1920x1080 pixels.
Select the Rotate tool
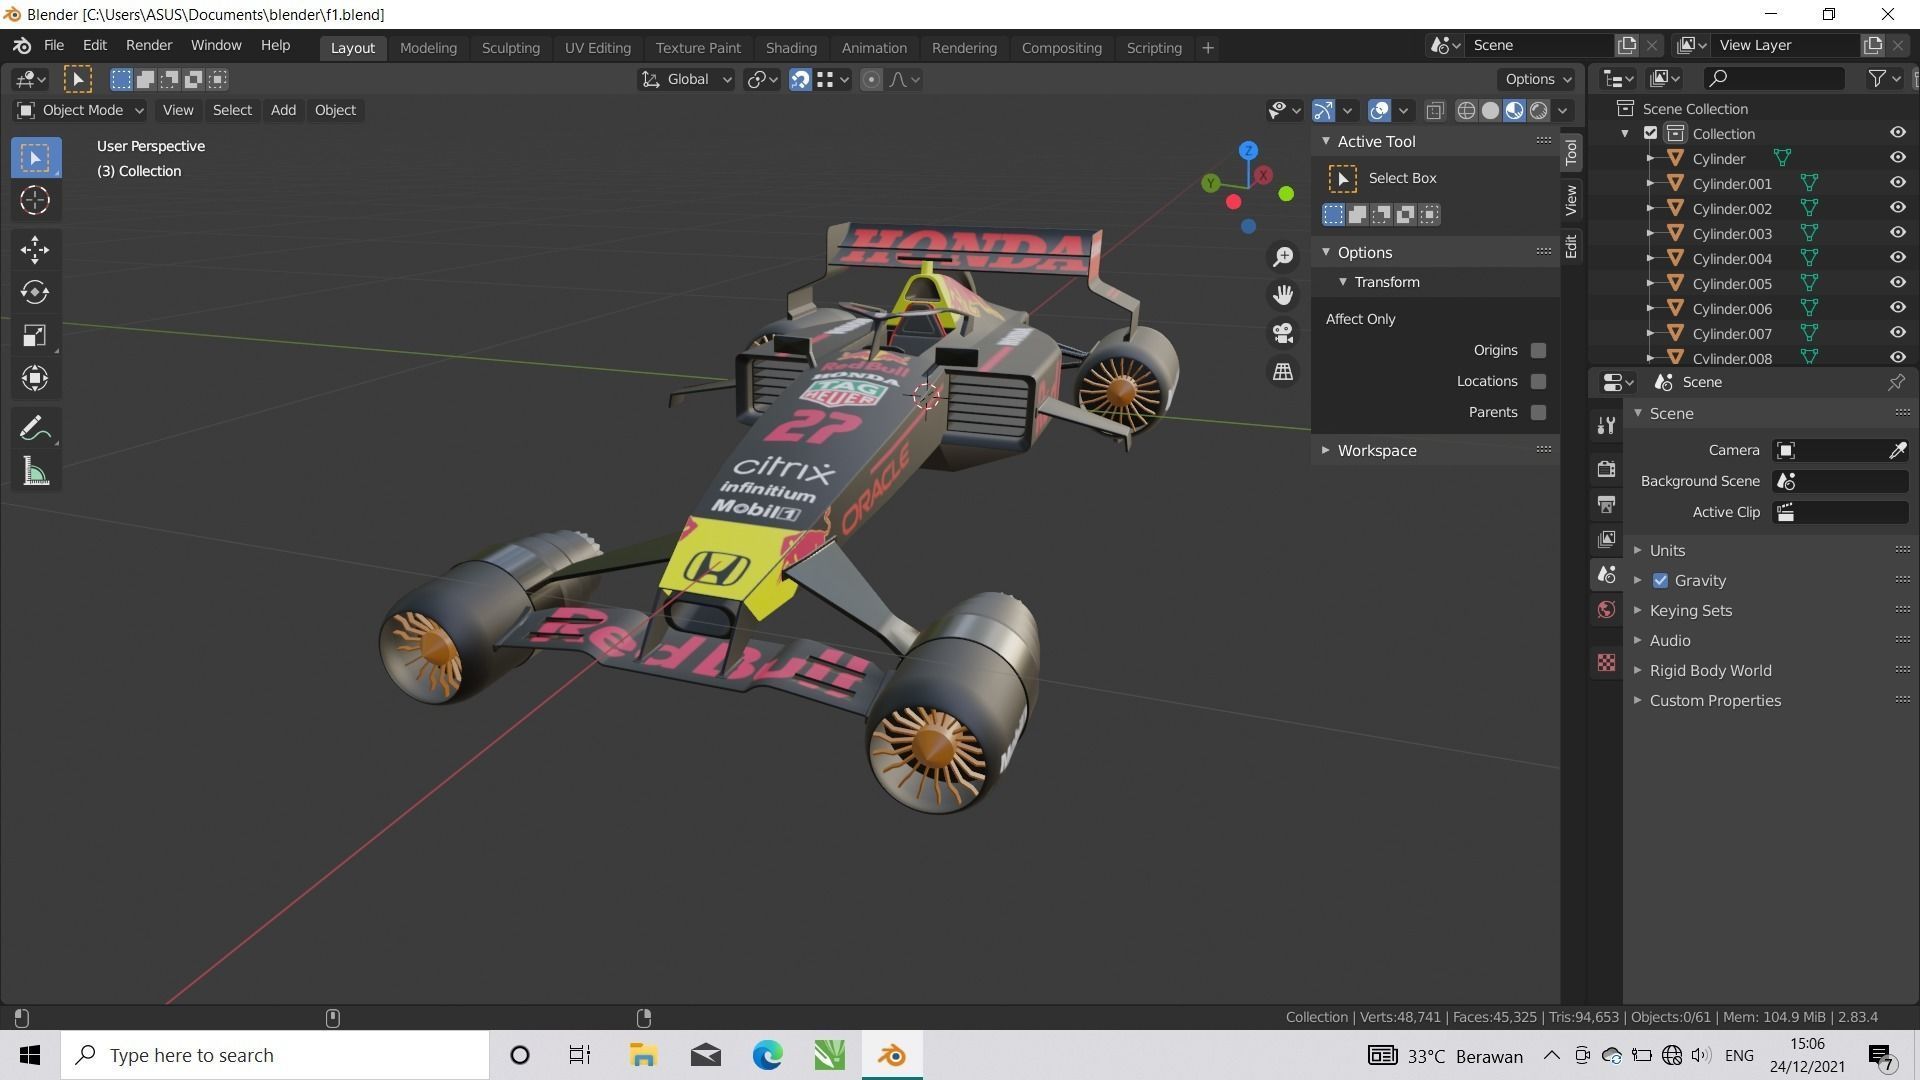(35, 292)
